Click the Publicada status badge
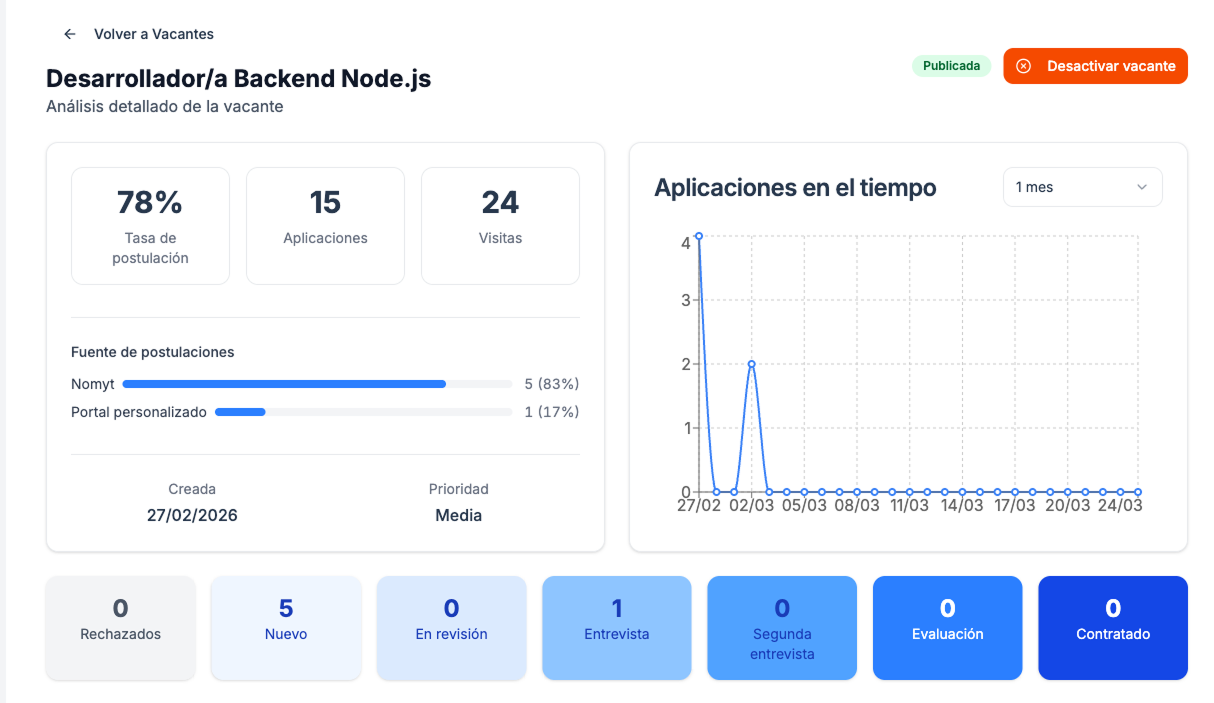This screenshot has width=1214, height=703. [950, 65]
